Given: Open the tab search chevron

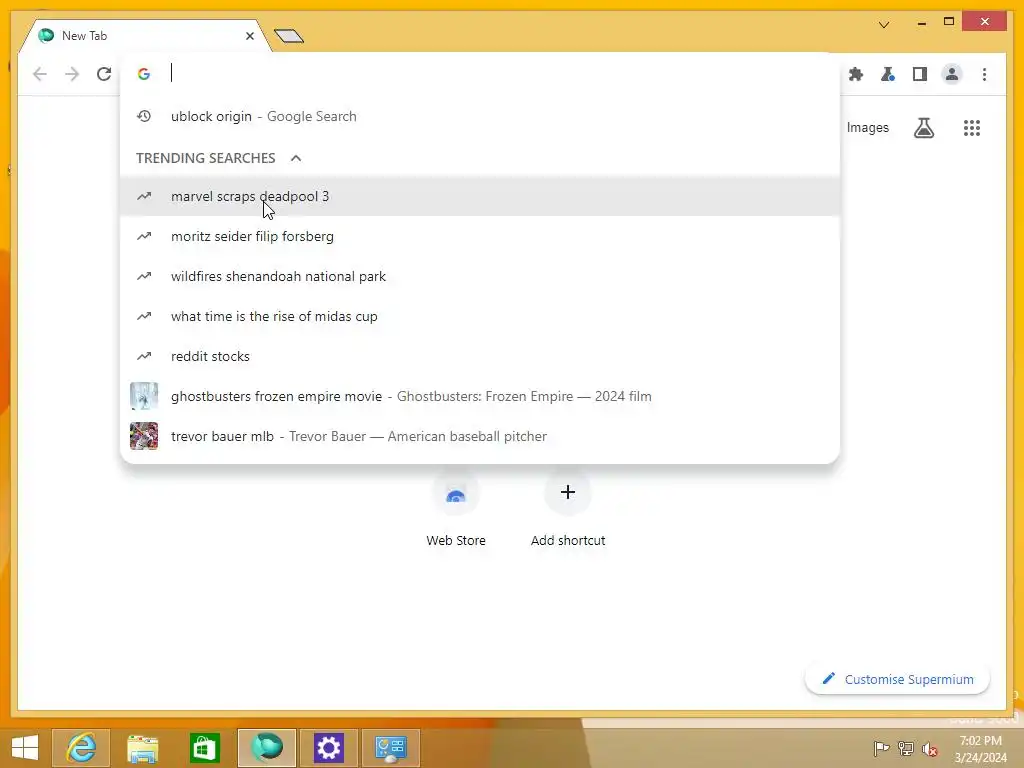Looking at the screenshot, I should tap(884, 25).
